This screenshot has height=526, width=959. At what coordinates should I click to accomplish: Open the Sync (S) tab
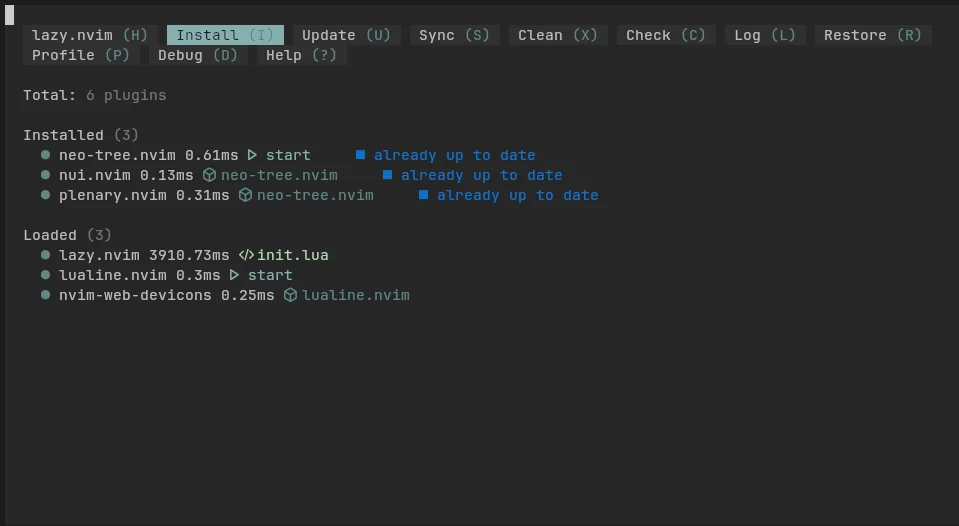454,35
